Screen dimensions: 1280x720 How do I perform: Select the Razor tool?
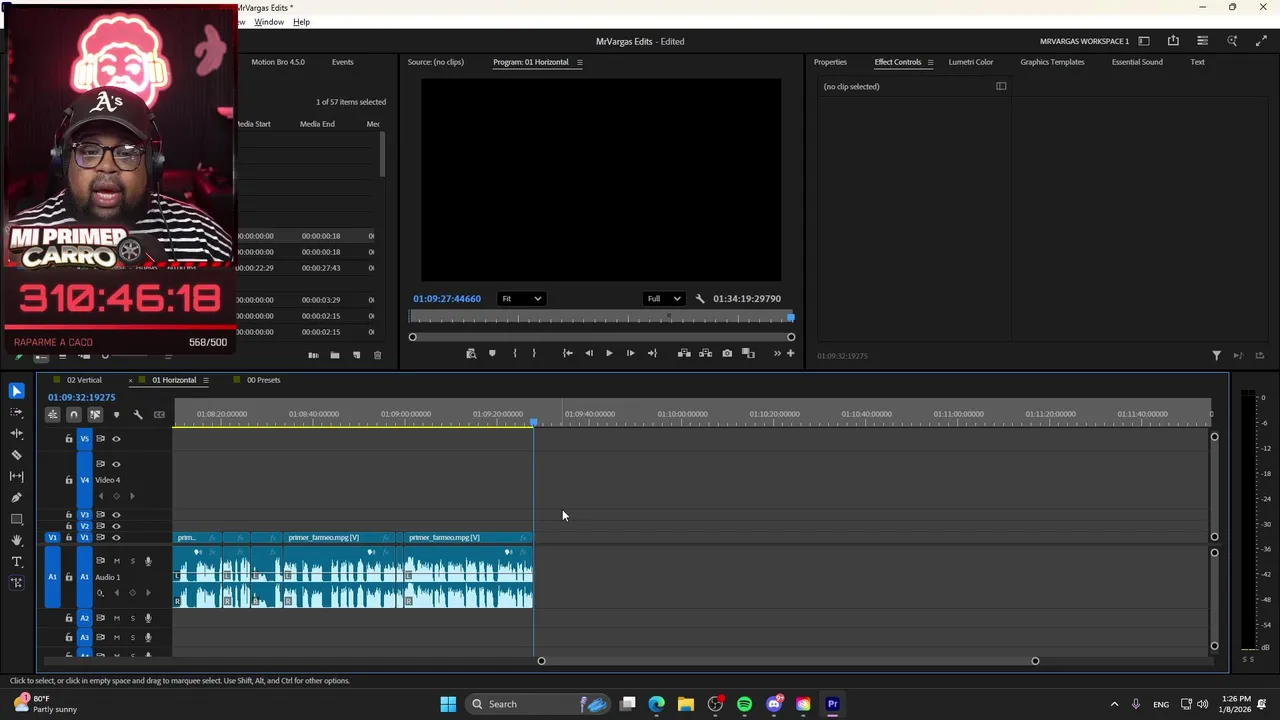[16, 455]
